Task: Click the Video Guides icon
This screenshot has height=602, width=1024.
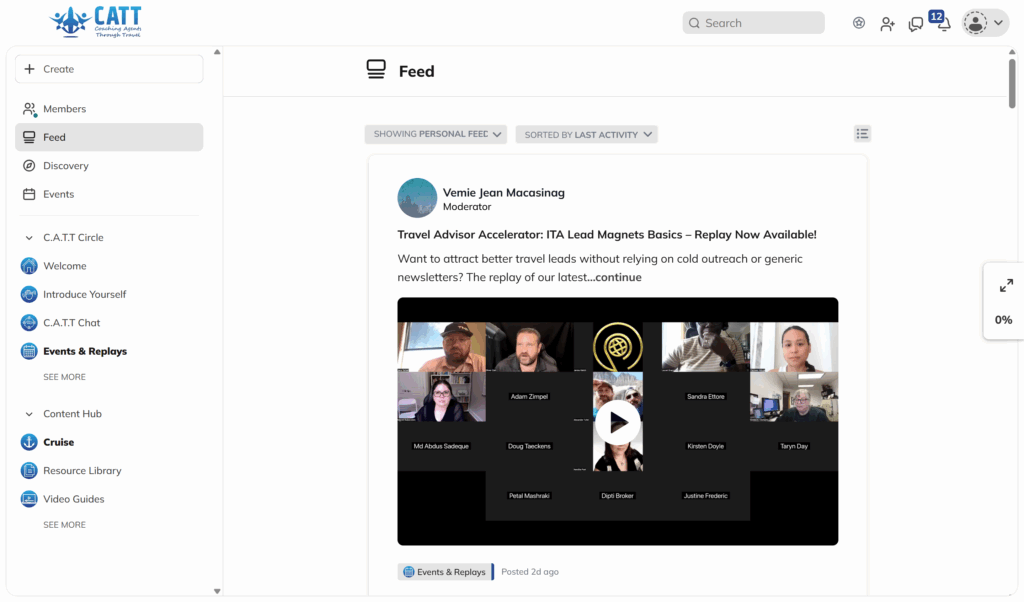Action: click(29, 499)
